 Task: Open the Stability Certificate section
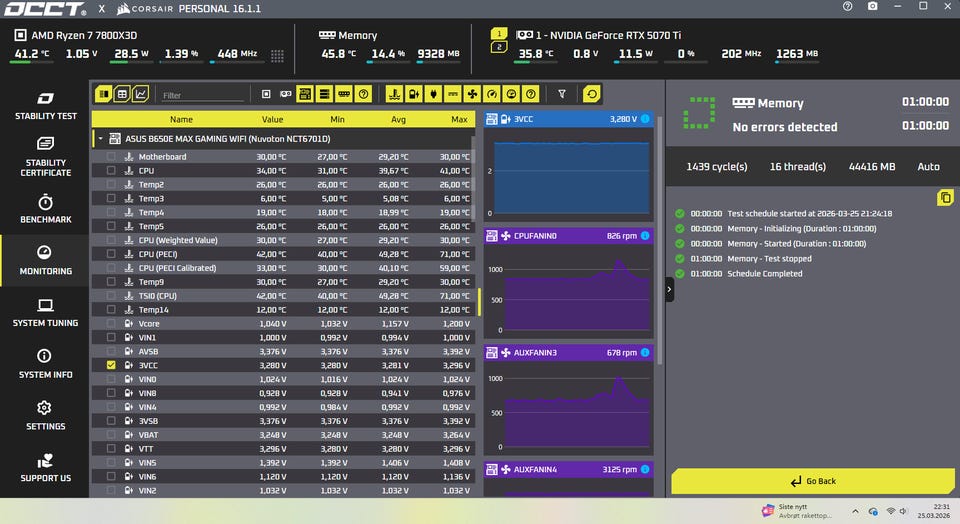pyautogui.click(x=45, y=157)
